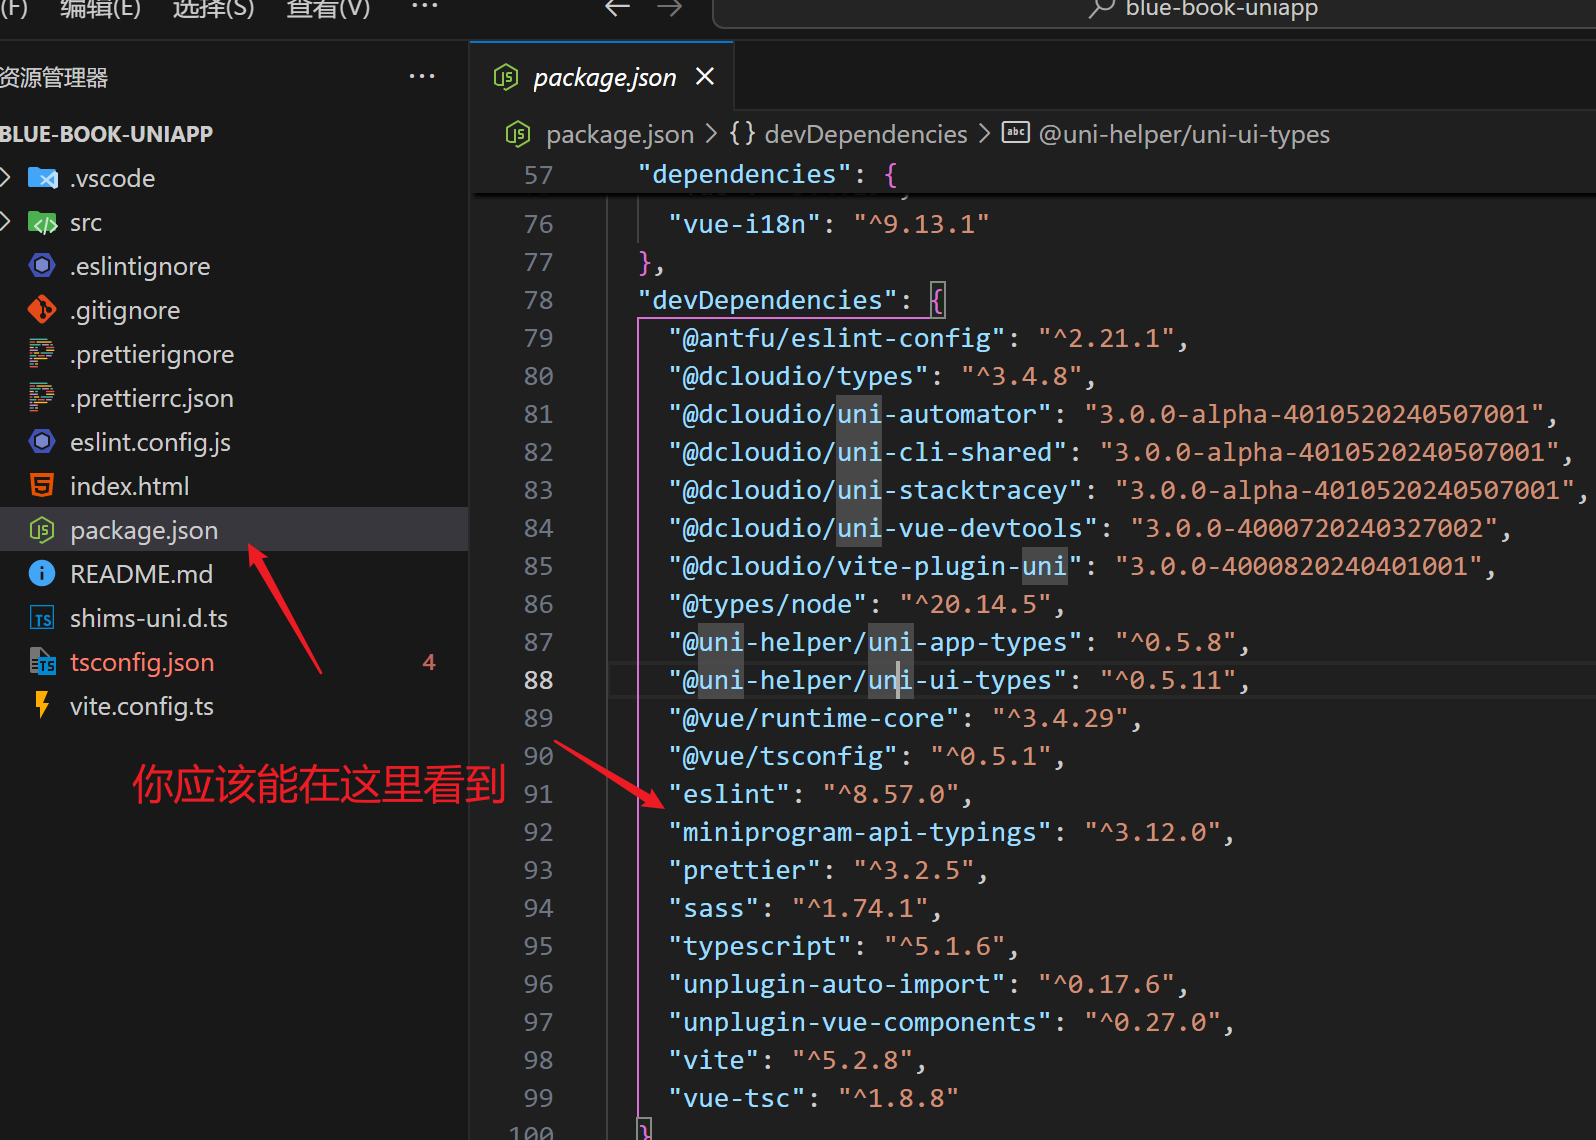Click the README.md info icon
Screen dimensions: 1596x1140
(42, 574)
